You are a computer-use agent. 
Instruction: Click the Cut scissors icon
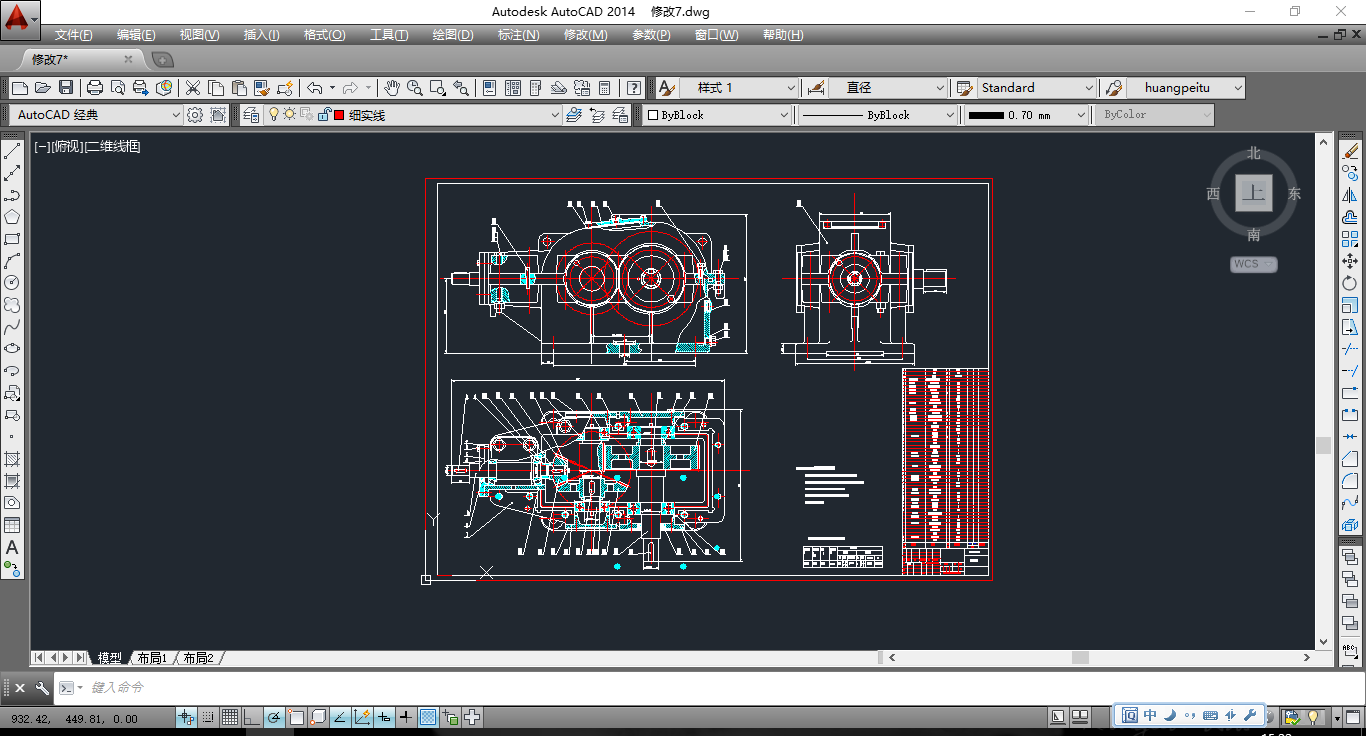[192, 88]
